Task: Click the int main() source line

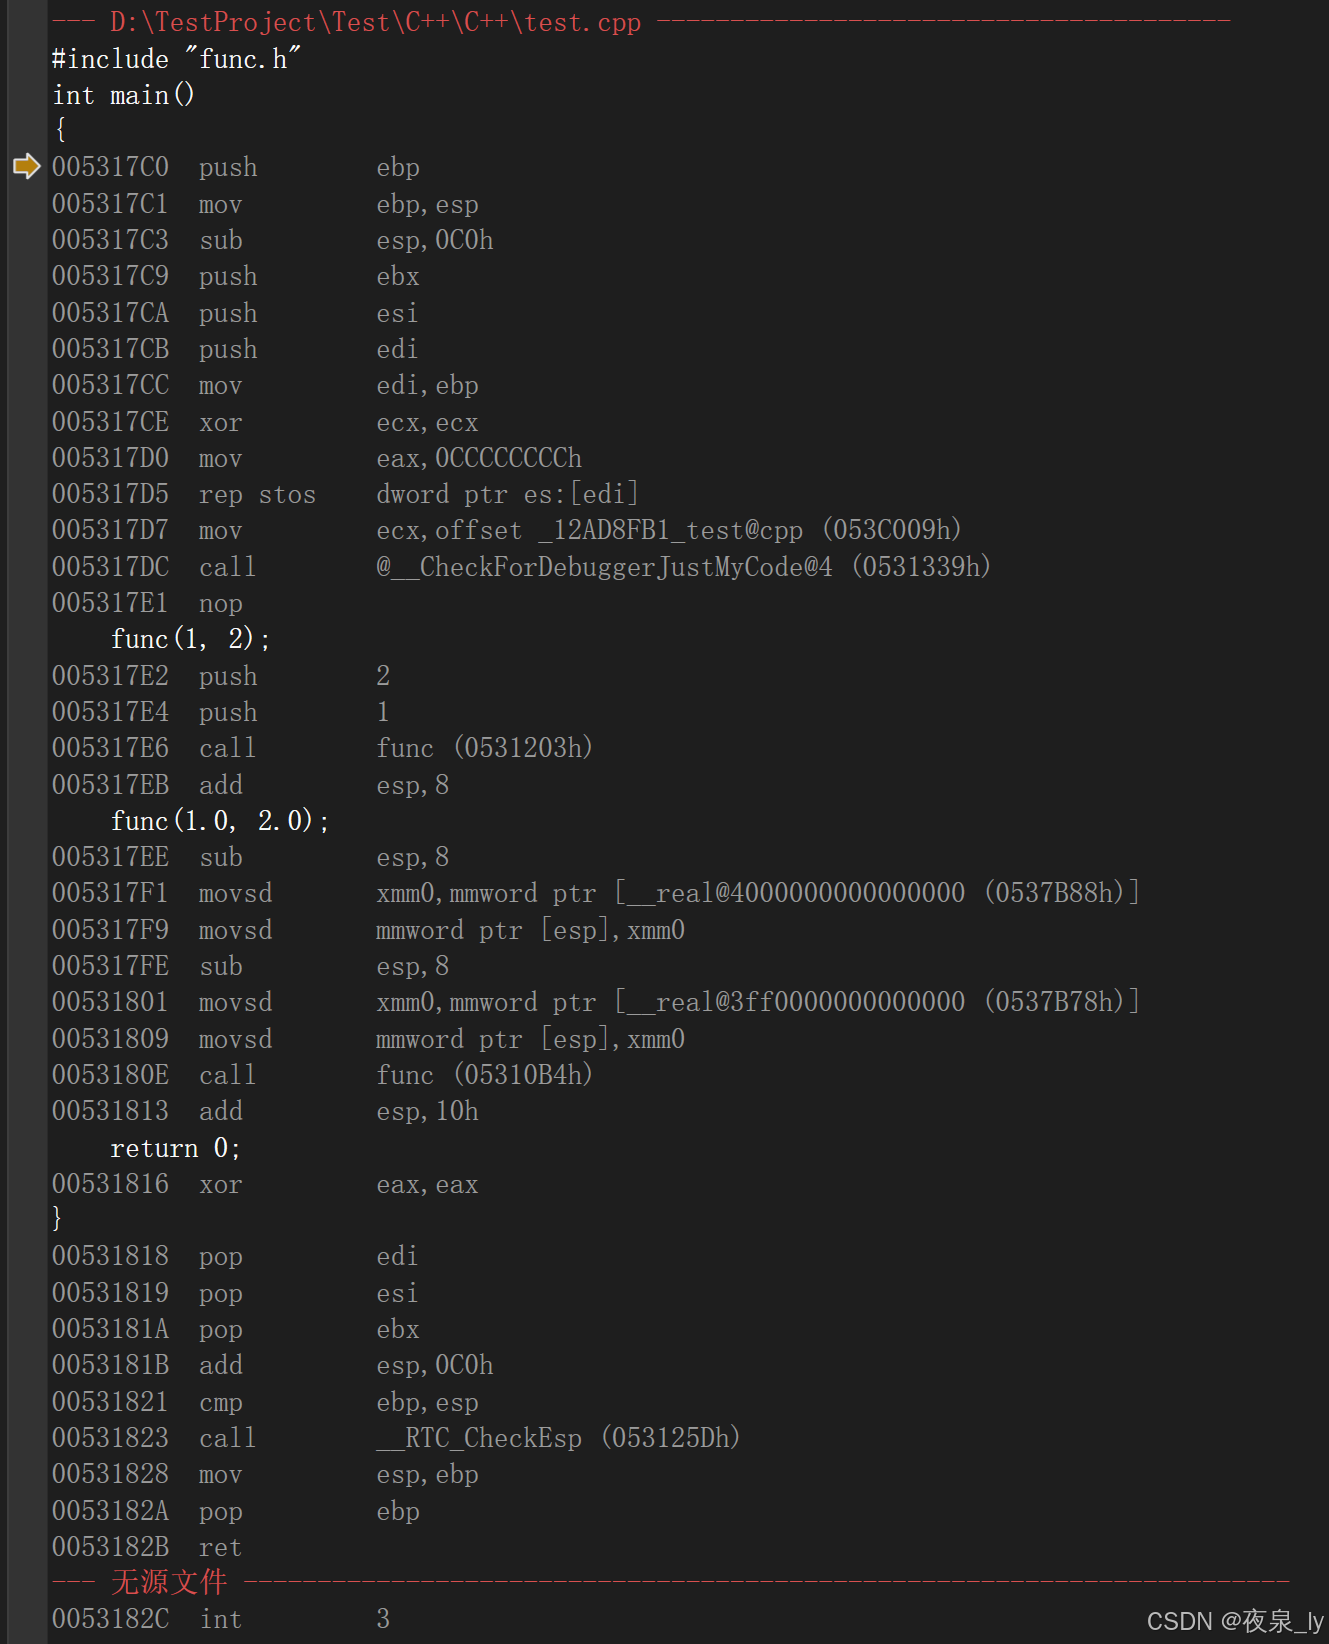Action: tap(123, 95)
